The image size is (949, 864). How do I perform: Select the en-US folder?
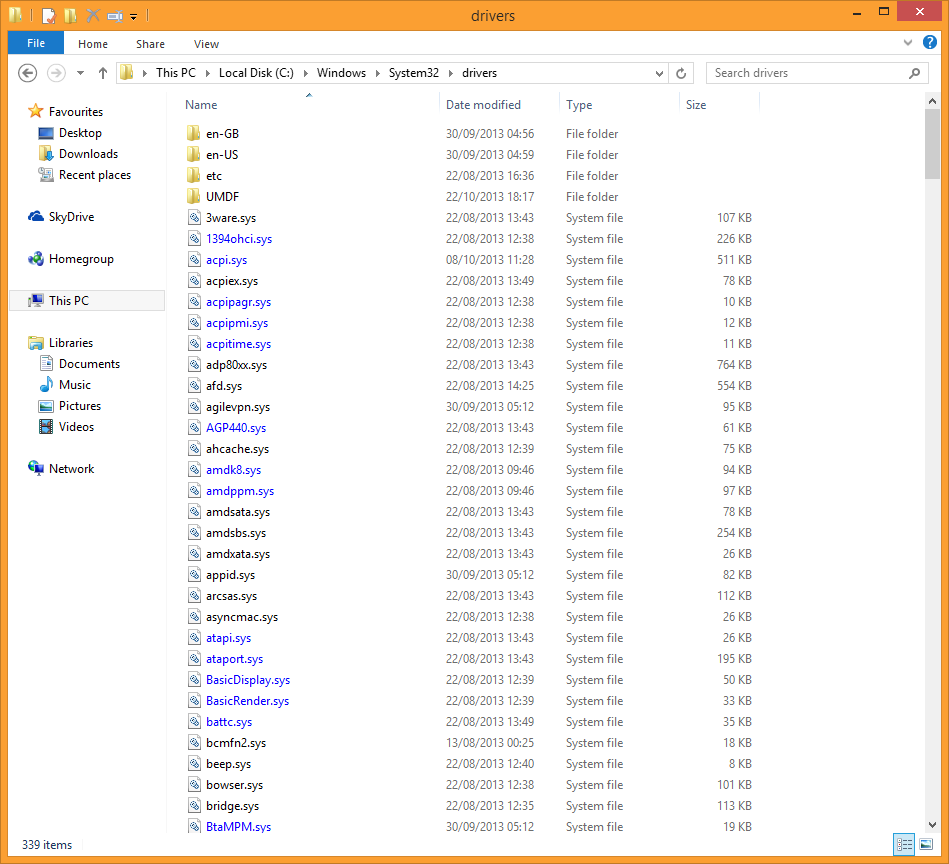tap(222, 155)
